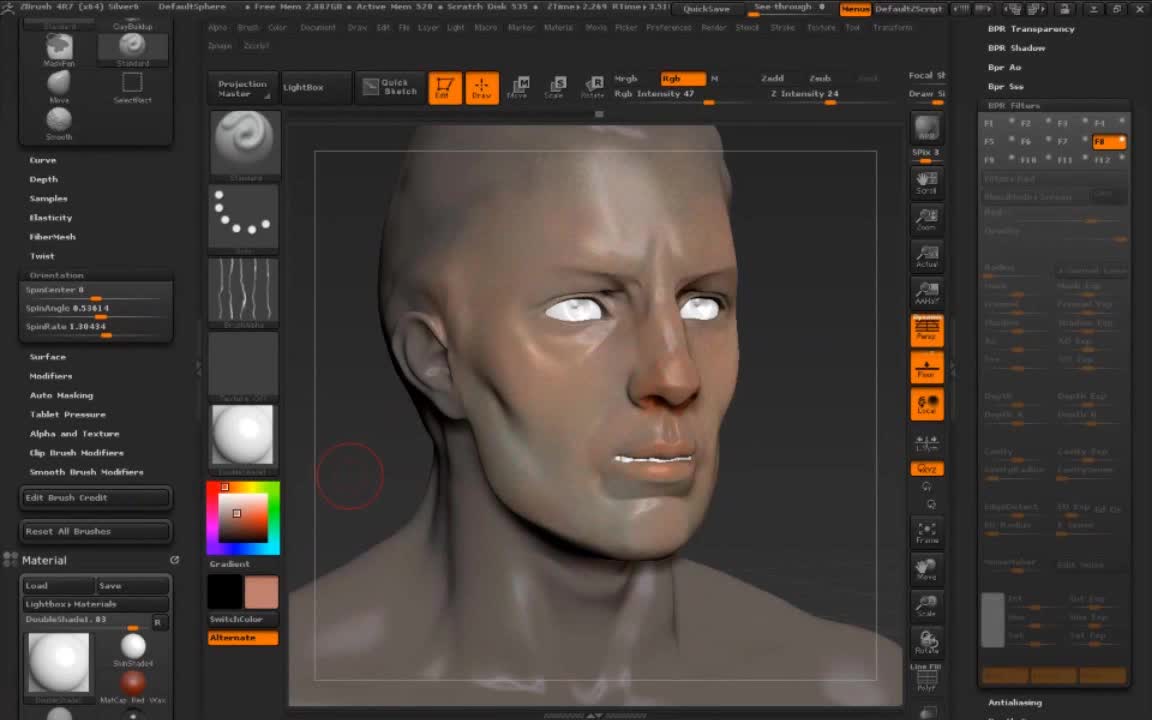
Task: Click QuickSave
Action: [707, 10]
